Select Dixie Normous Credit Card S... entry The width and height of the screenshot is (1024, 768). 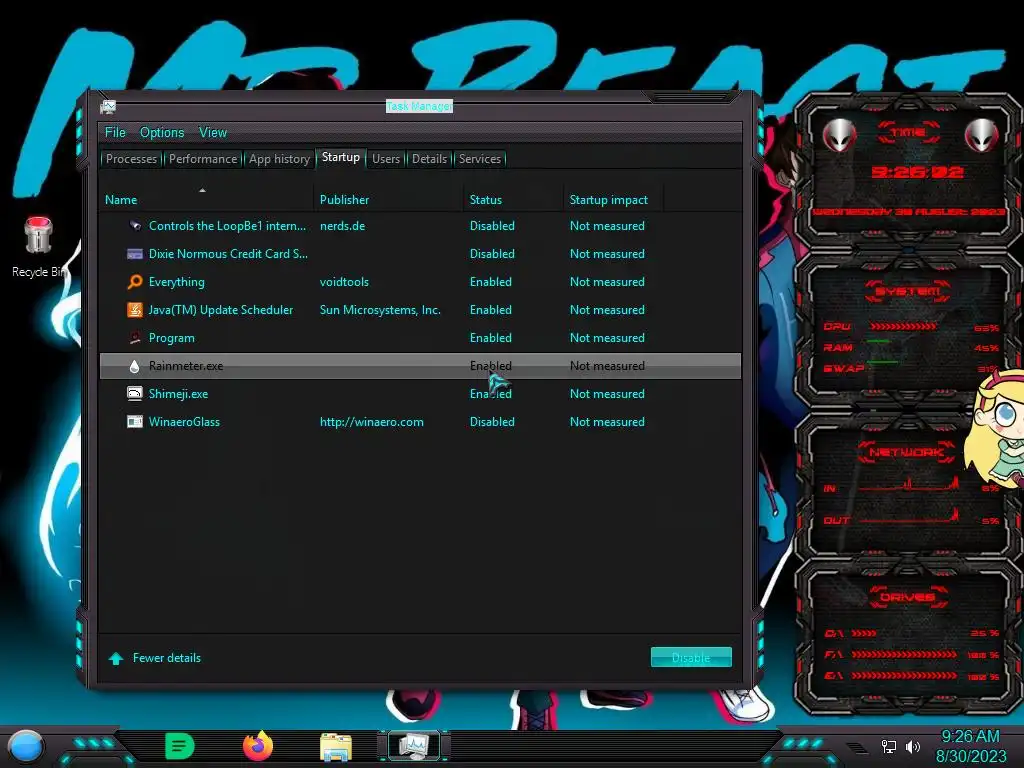[x=228, y=254]
